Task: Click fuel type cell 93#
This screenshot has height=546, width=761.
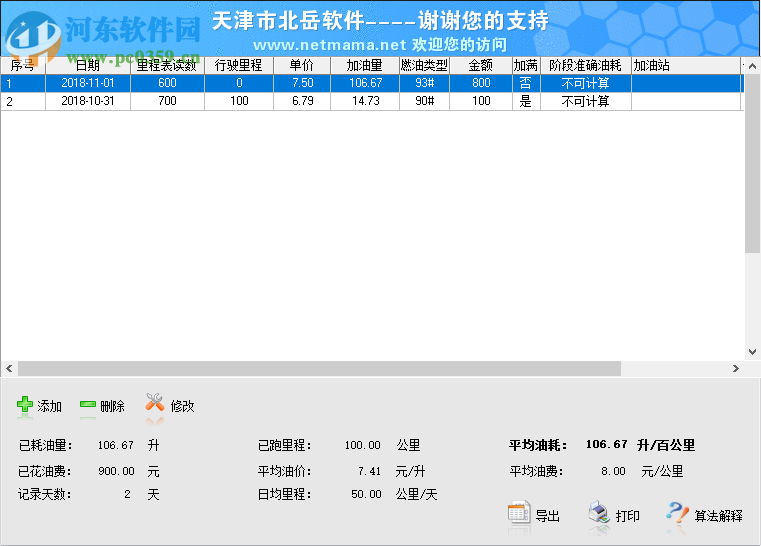Action: [424, 83]
